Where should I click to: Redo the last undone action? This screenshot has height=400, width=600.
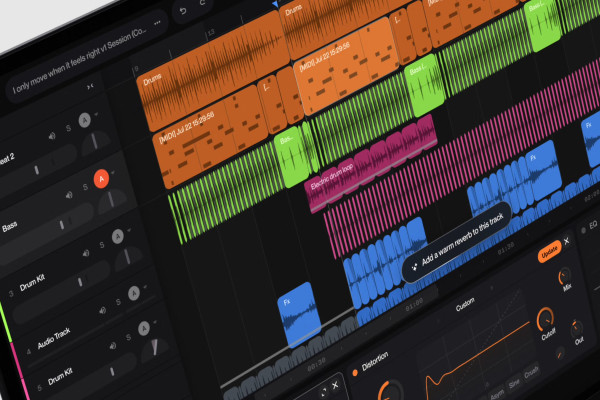[x=202, y=3]
